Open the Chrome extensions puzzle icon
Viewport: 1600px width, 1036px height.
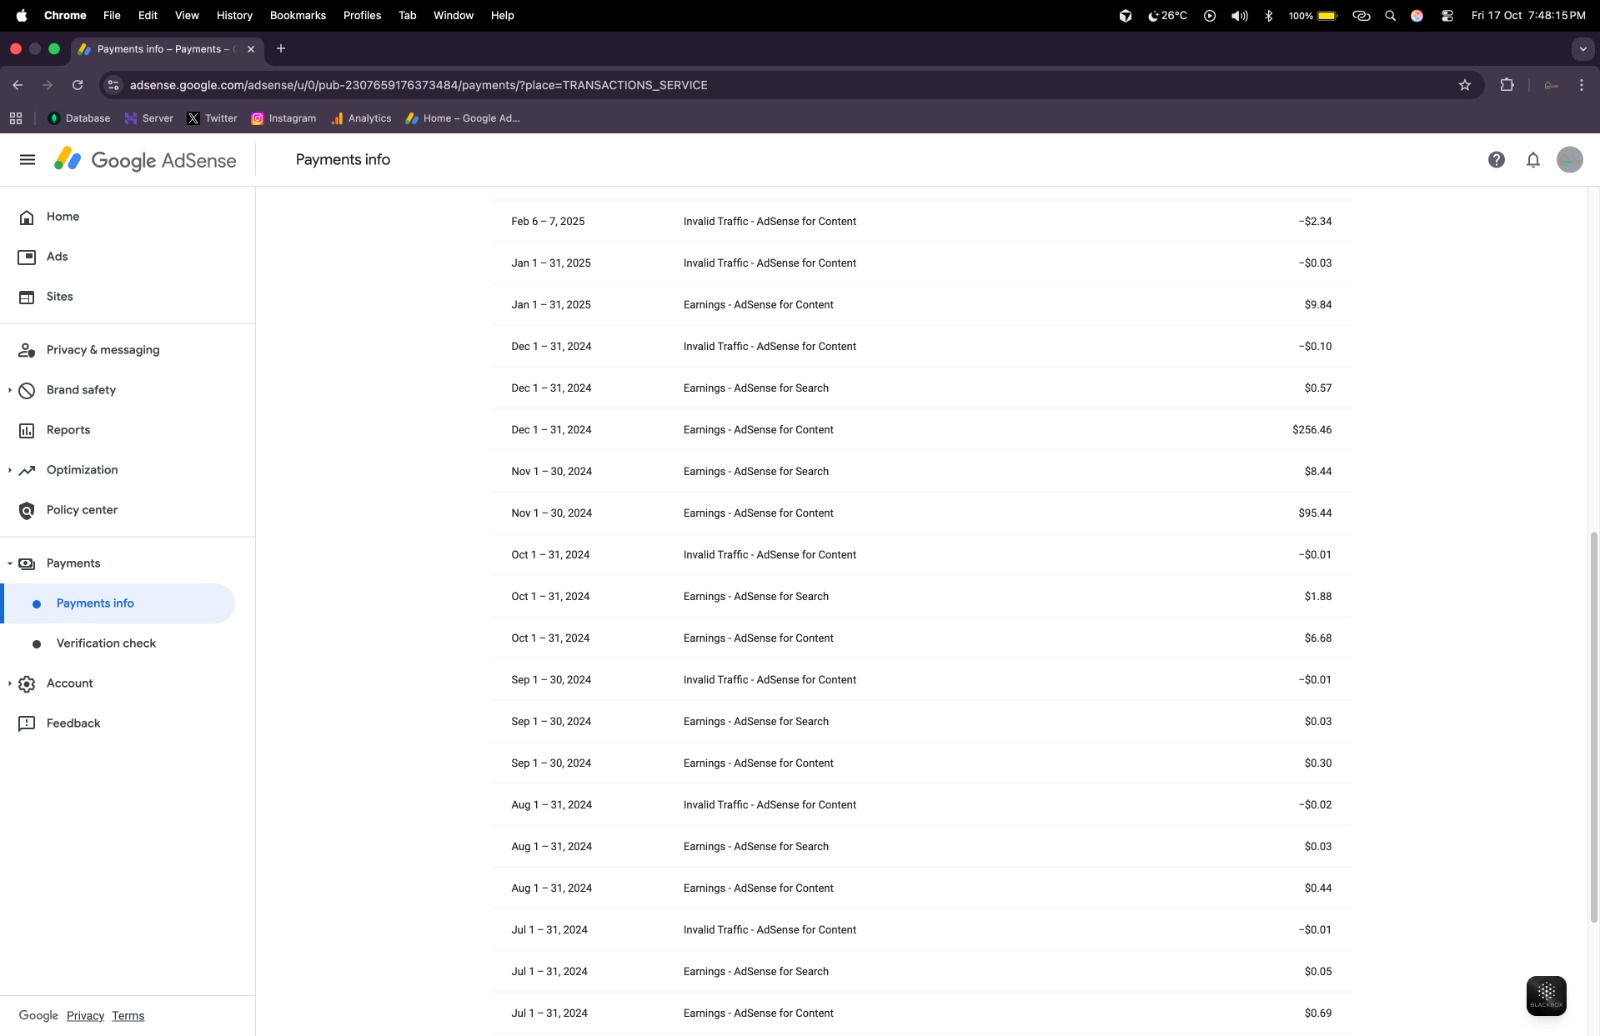1506,85
